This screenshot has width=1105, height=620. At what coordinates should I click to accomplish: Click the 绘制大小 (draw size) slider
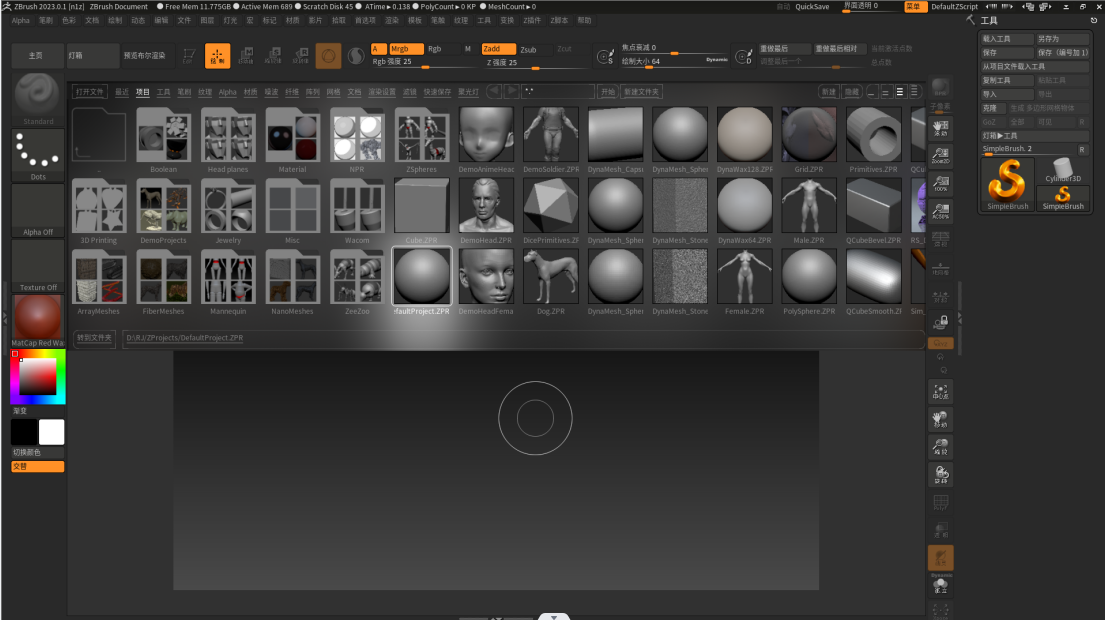[x=673, y=61]
